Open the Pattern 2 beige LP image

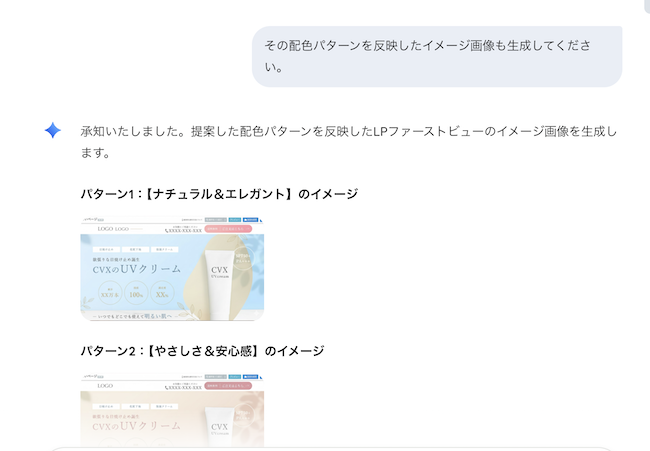pyautogui.click(x=172, y=410)
